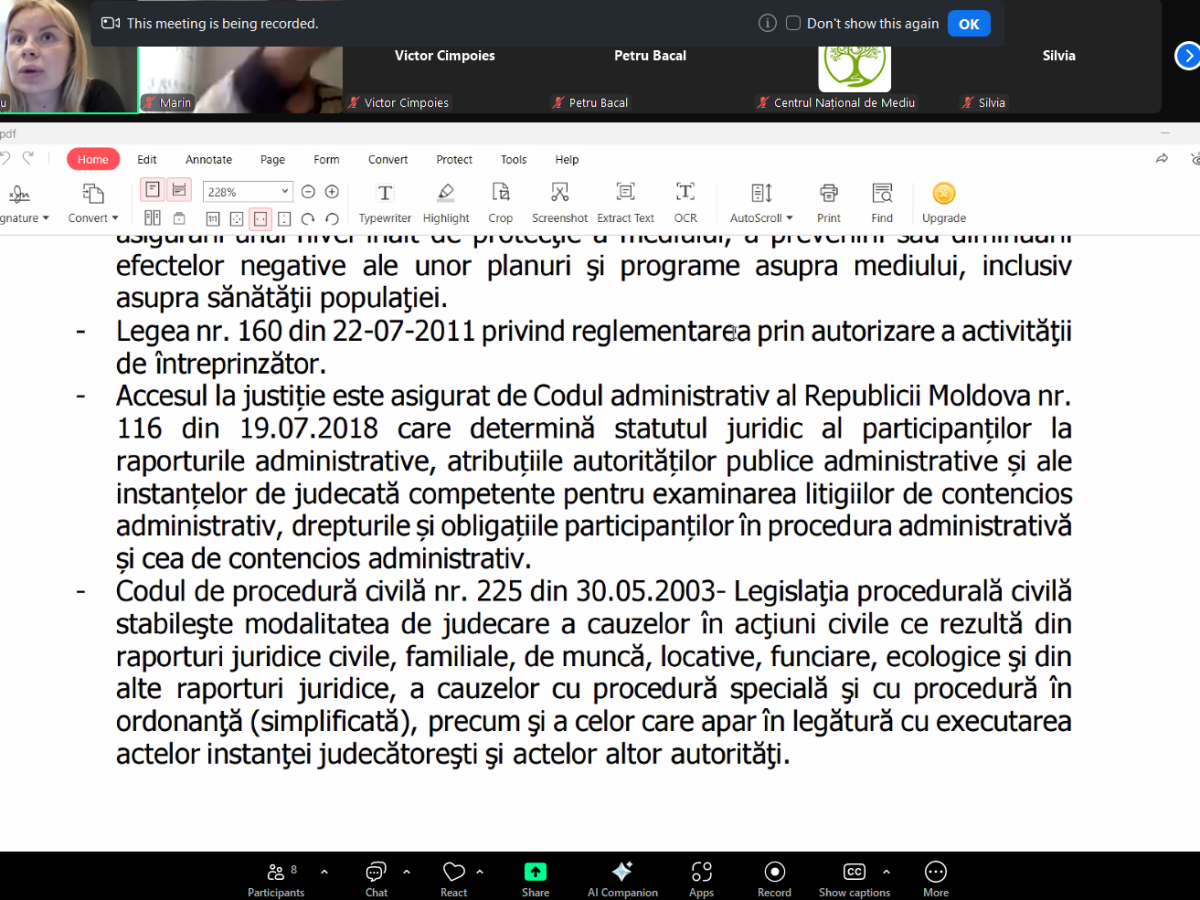Open the Annotate menu tab
This screenshot has width=1200, height=900.
pos(208,159)
